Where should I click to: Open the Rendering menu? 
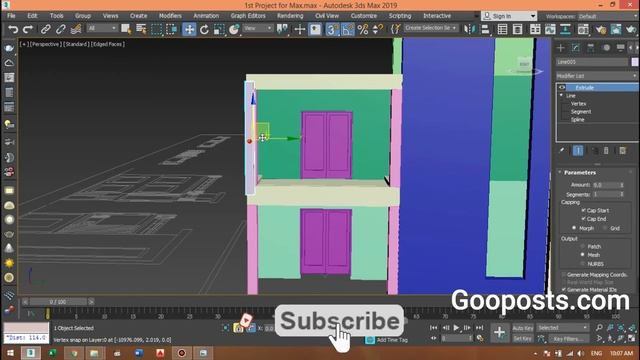(x=290, y=16)
